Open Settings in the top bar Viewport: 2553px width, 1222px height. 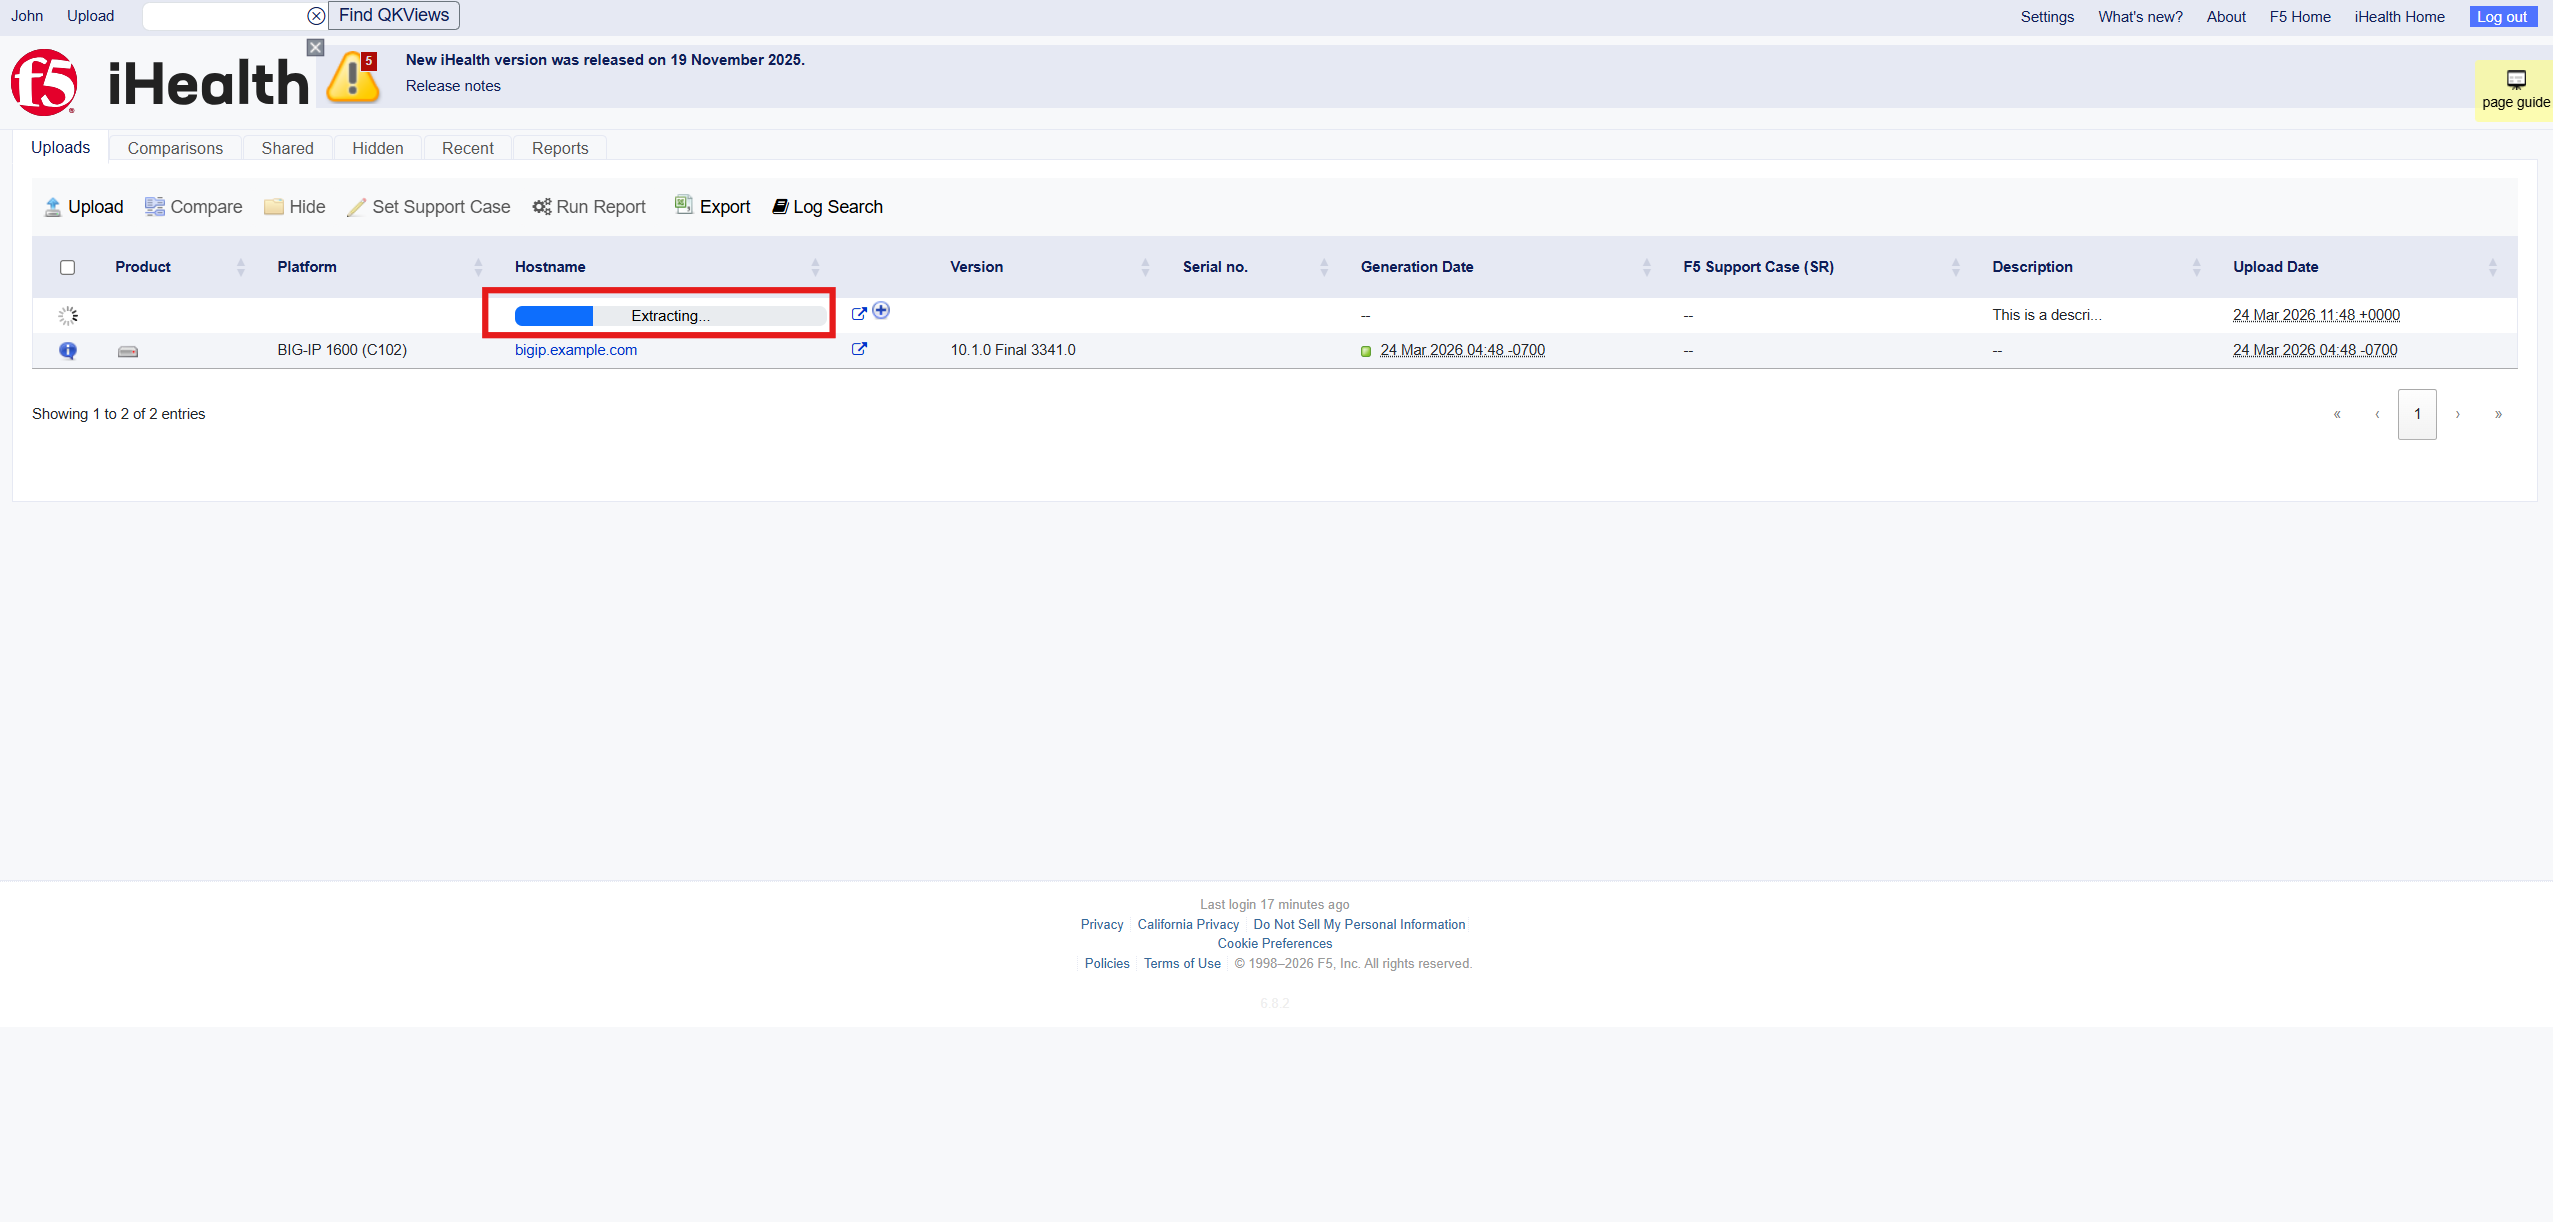(x=2047, y=17)
